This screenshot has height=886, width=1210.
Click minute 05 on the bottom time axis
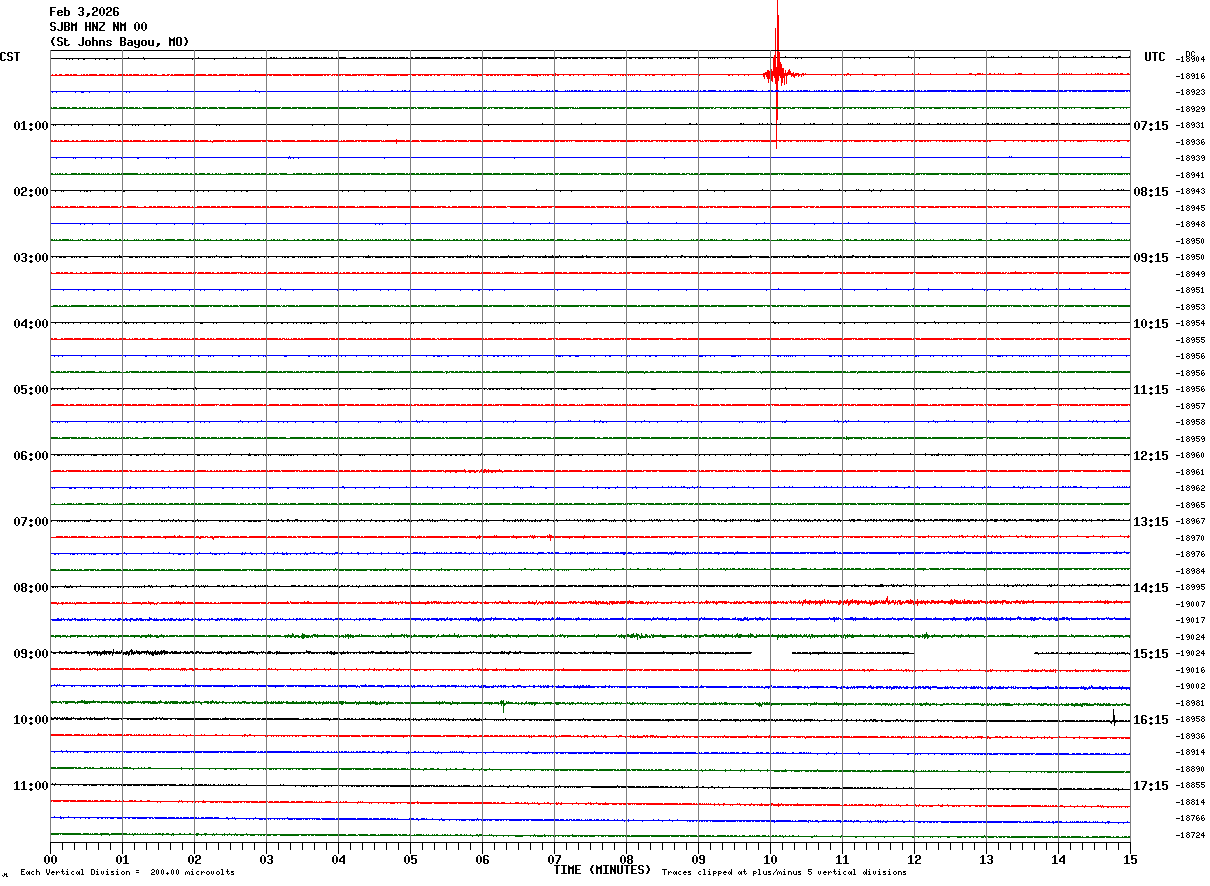410,859
